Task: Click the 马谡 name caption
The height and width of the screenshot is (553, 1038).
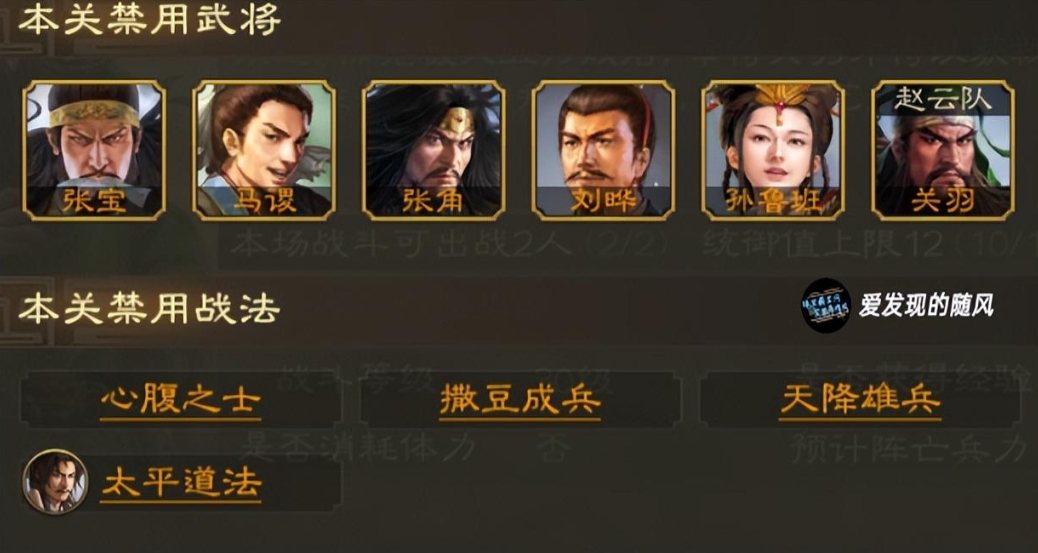Action: (x=263, y=200)
